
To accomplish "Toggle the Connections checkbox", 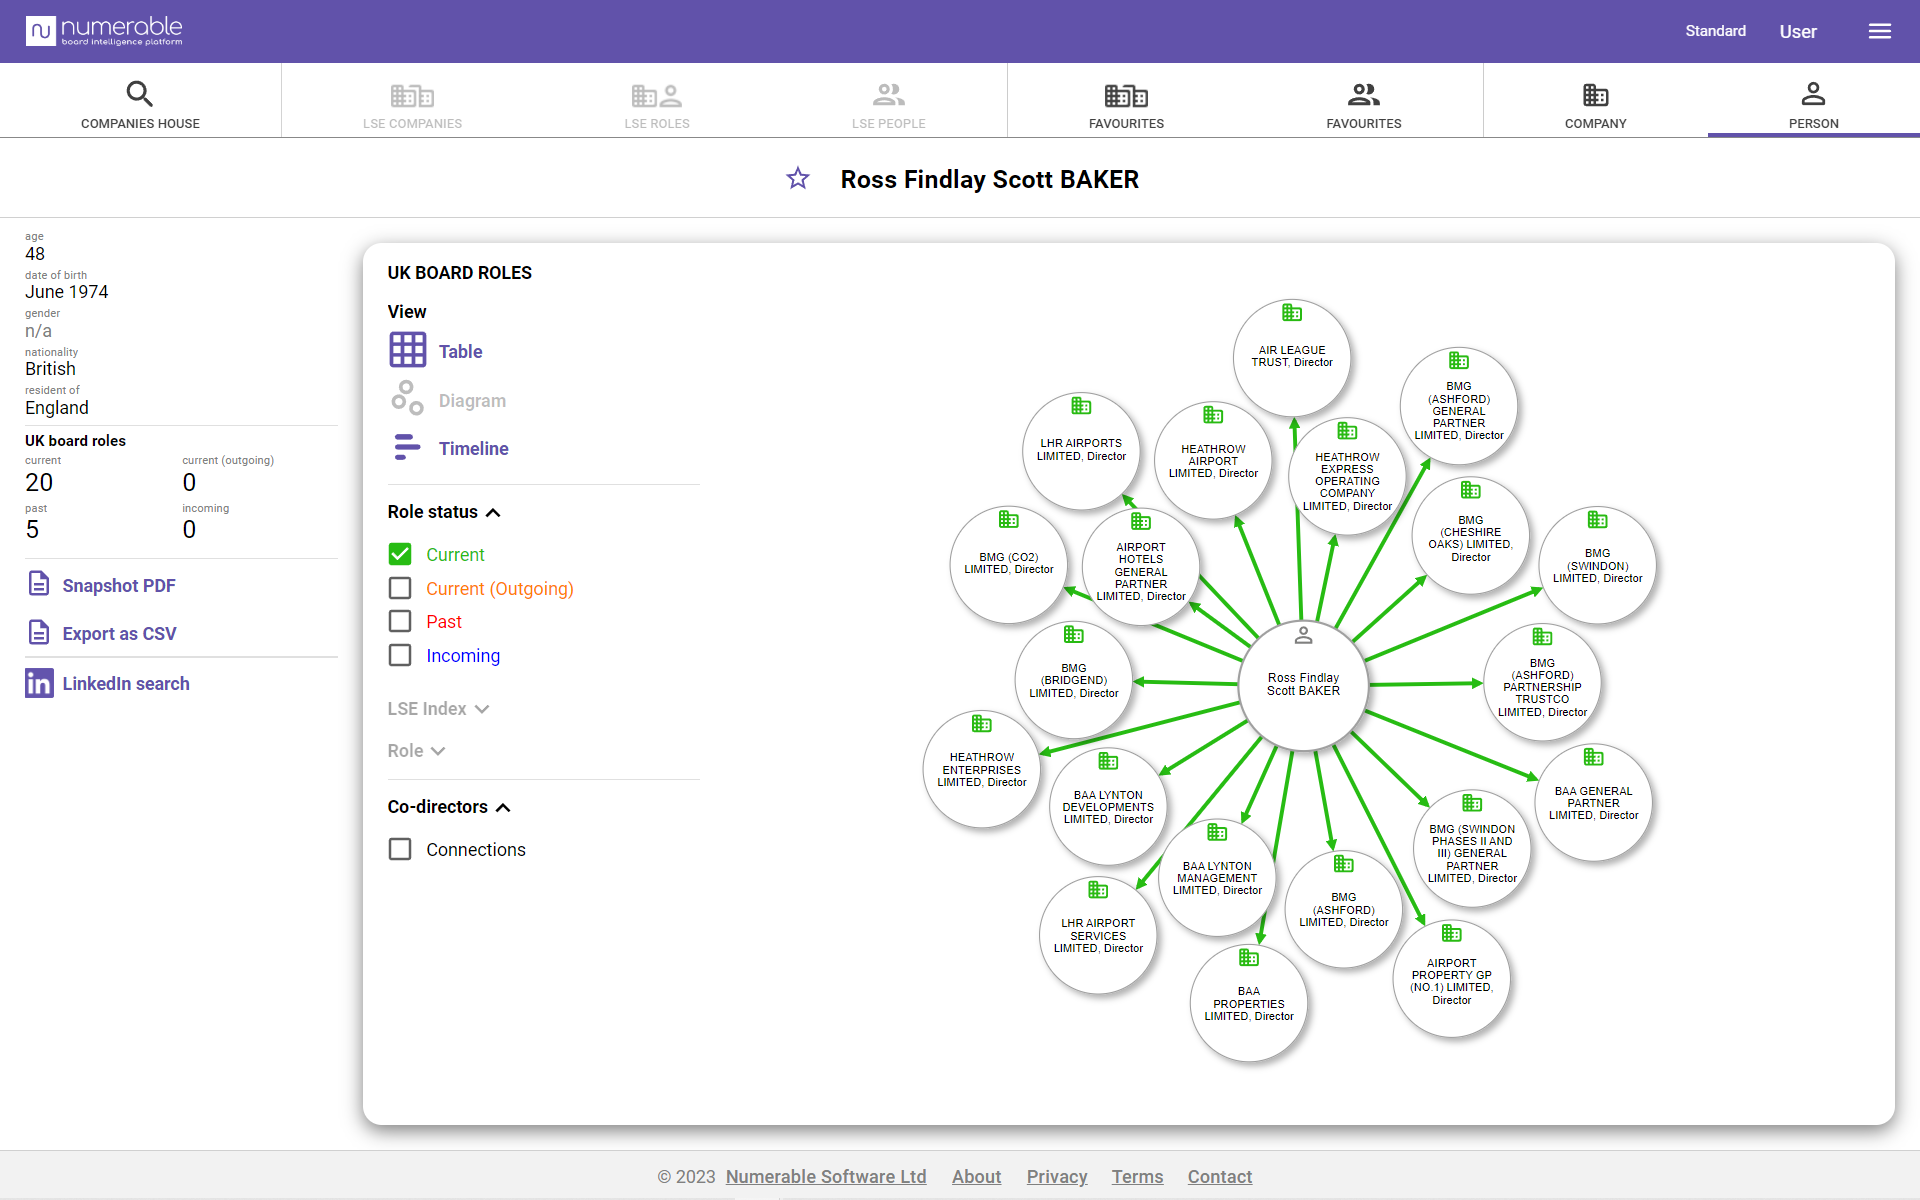I will tap(400, 849).
